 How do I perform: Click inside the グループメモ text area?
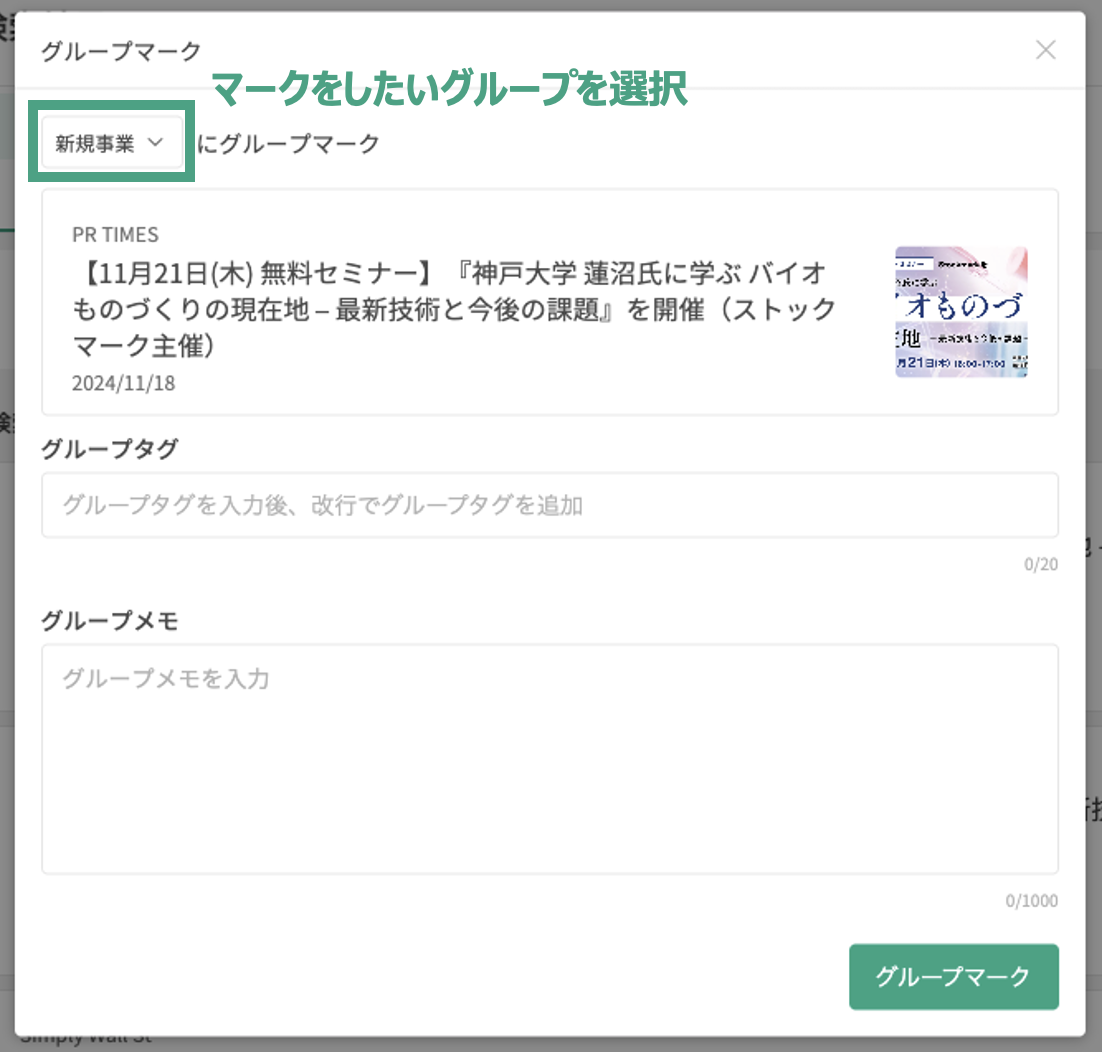[549, 759]
